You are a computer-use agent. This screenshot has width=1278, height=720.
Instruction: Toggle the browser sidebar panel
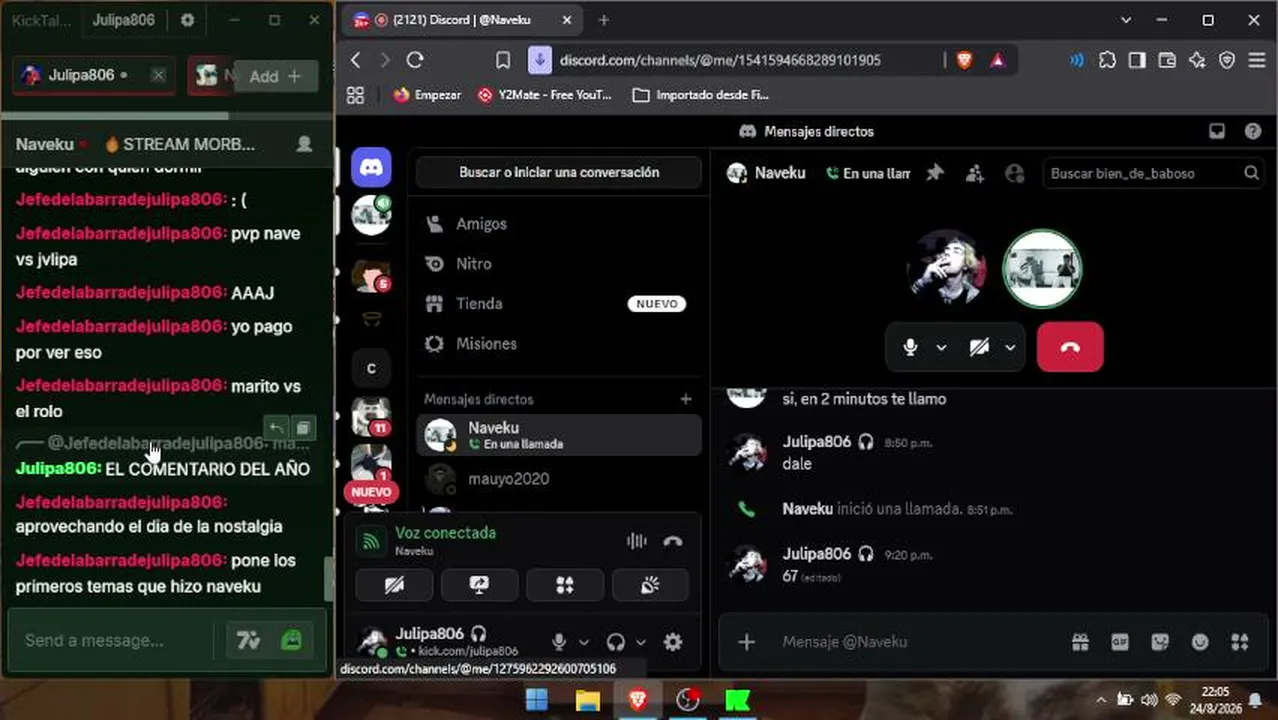[x=1137, y=60]
